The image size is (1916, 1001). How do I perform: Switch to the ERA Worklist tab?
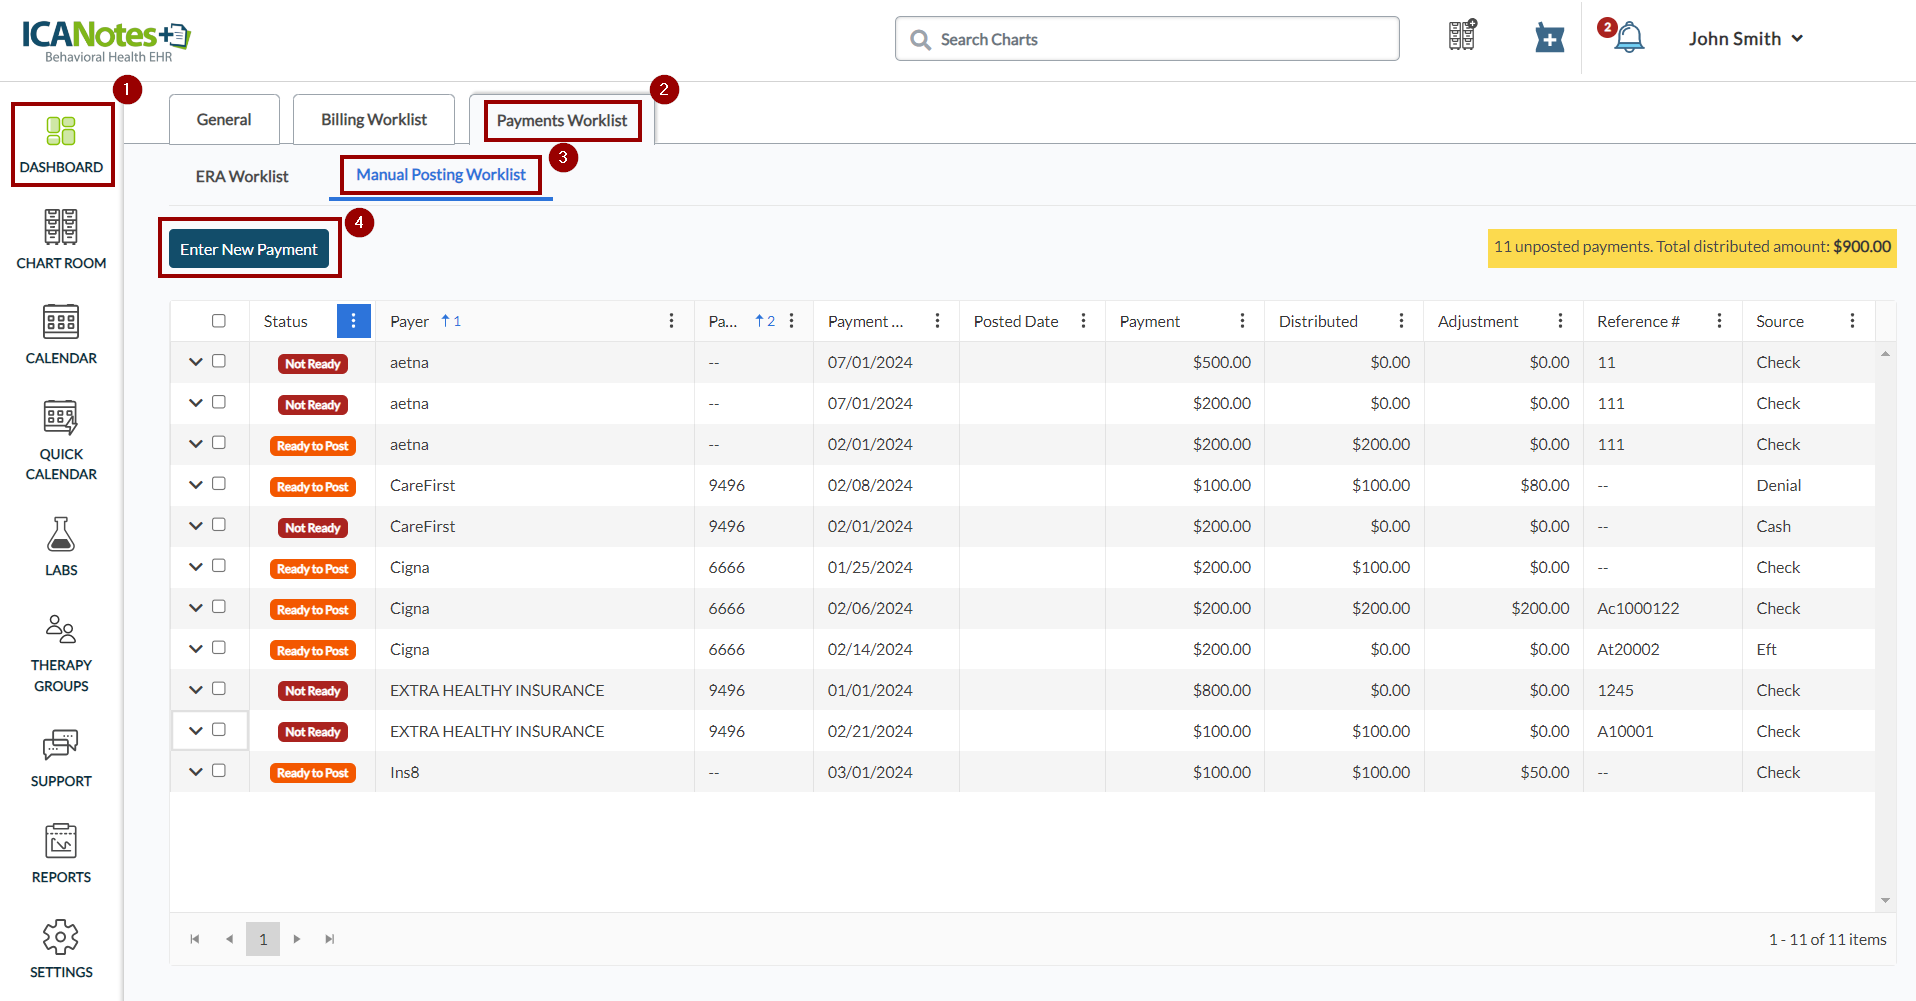click(x=242, y=176)
